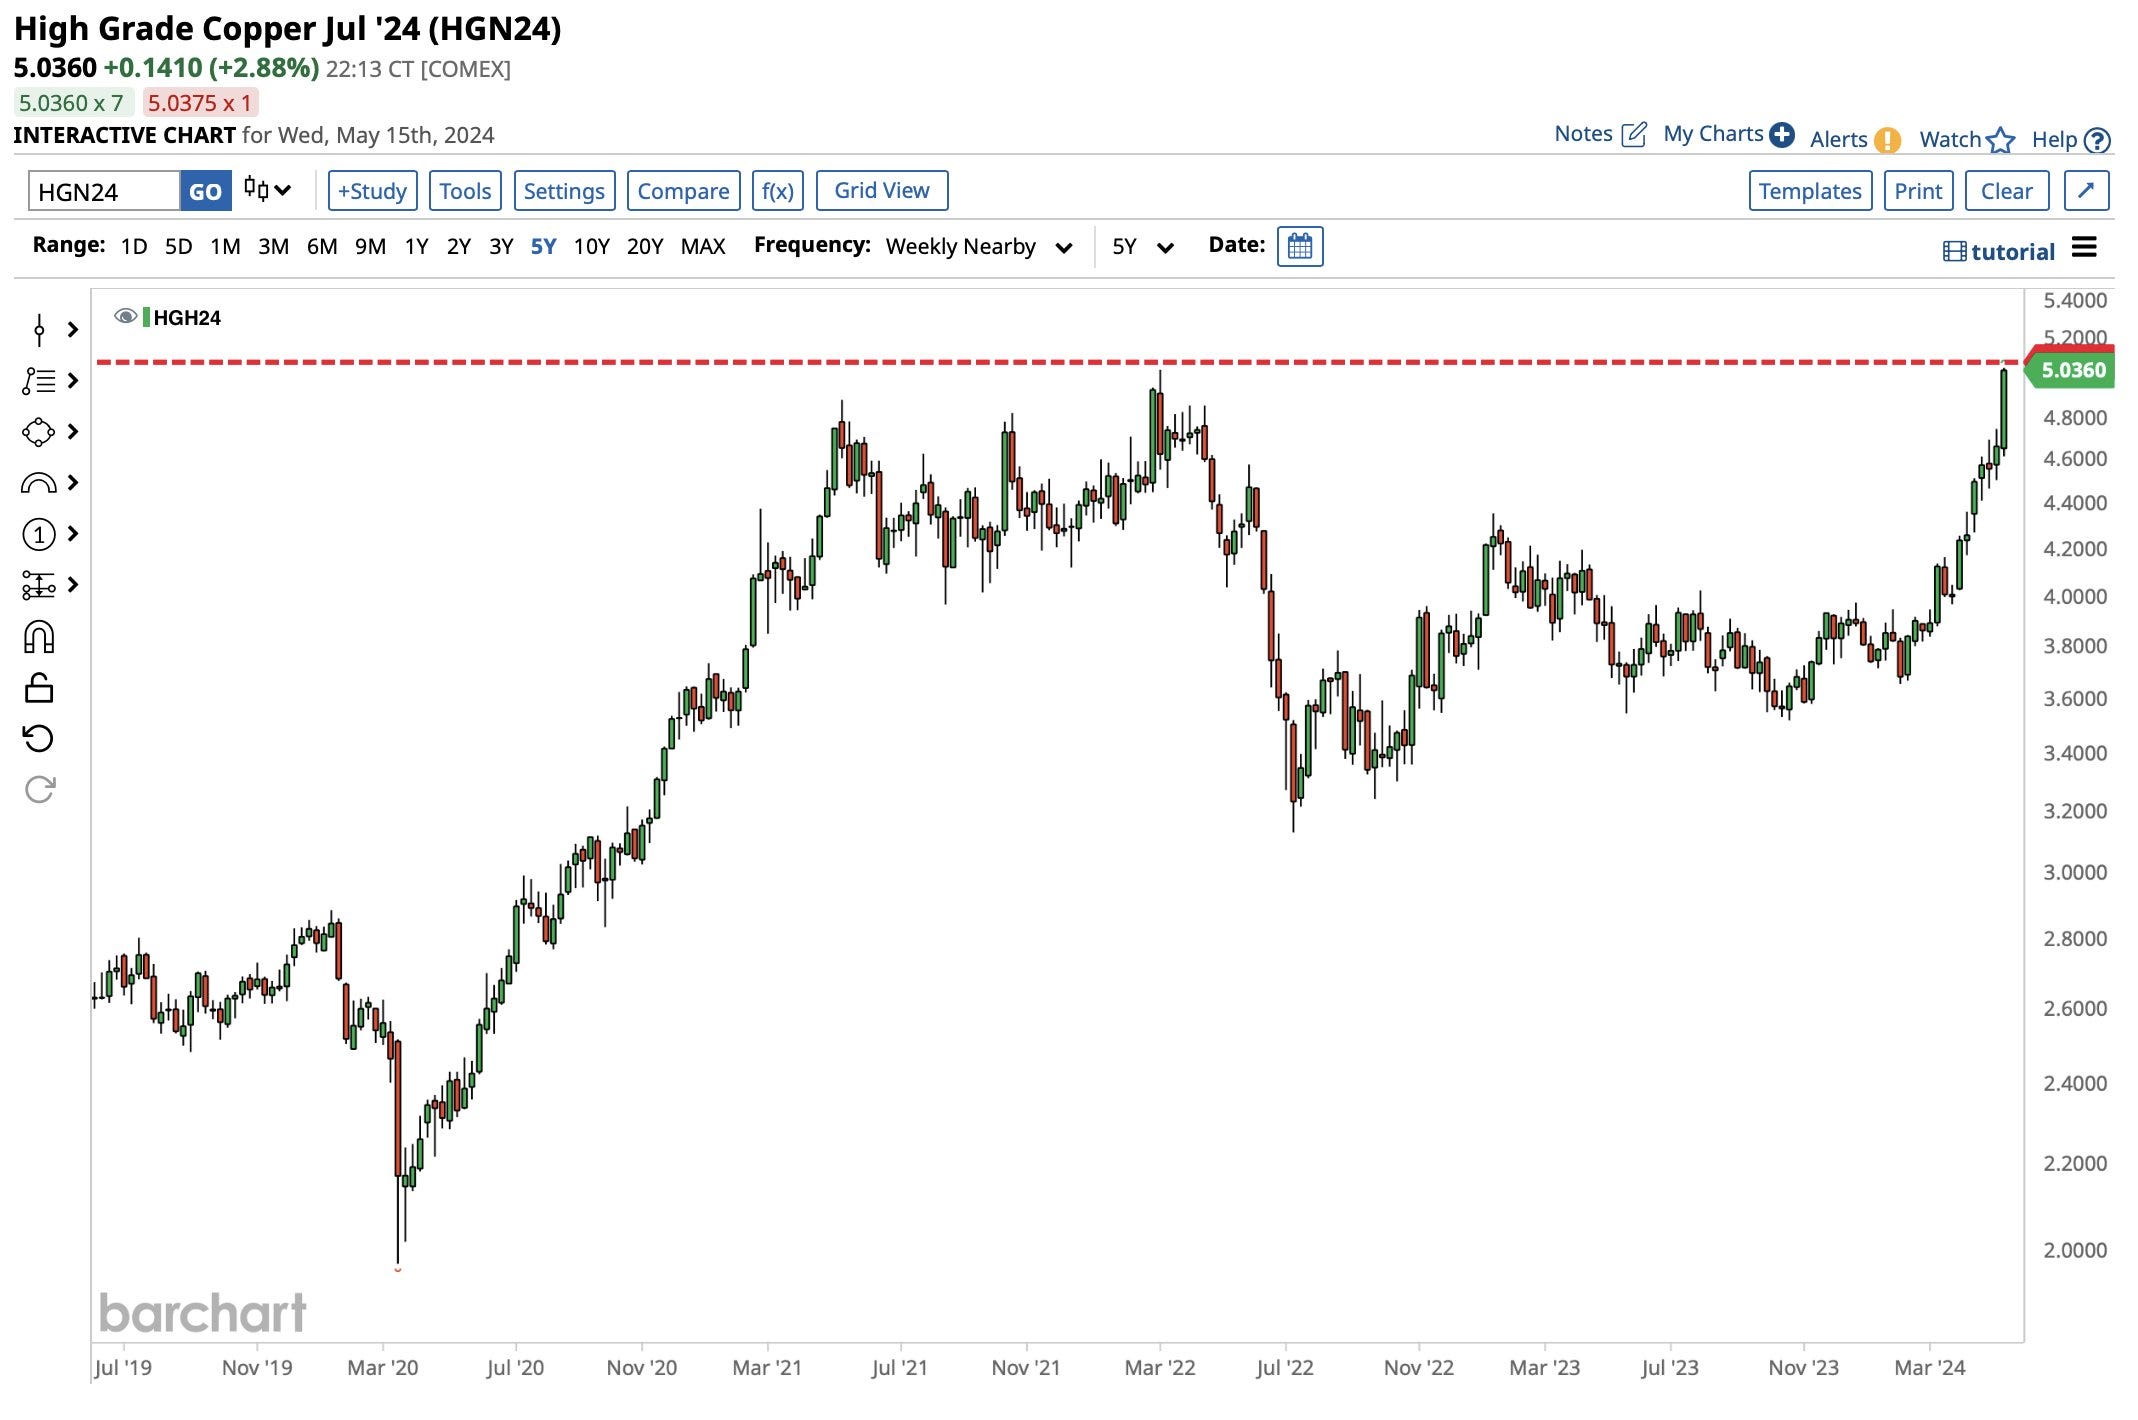Click the Alerts exclamation icon
Screen dimensions: 2138x1420
click(1887, 140)
